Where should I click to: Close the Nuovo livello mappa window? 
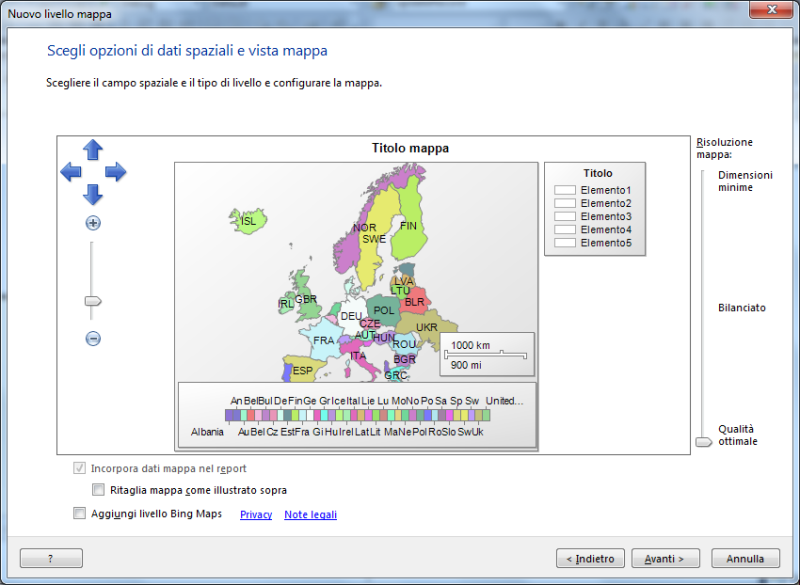click(x=772, y=9)
